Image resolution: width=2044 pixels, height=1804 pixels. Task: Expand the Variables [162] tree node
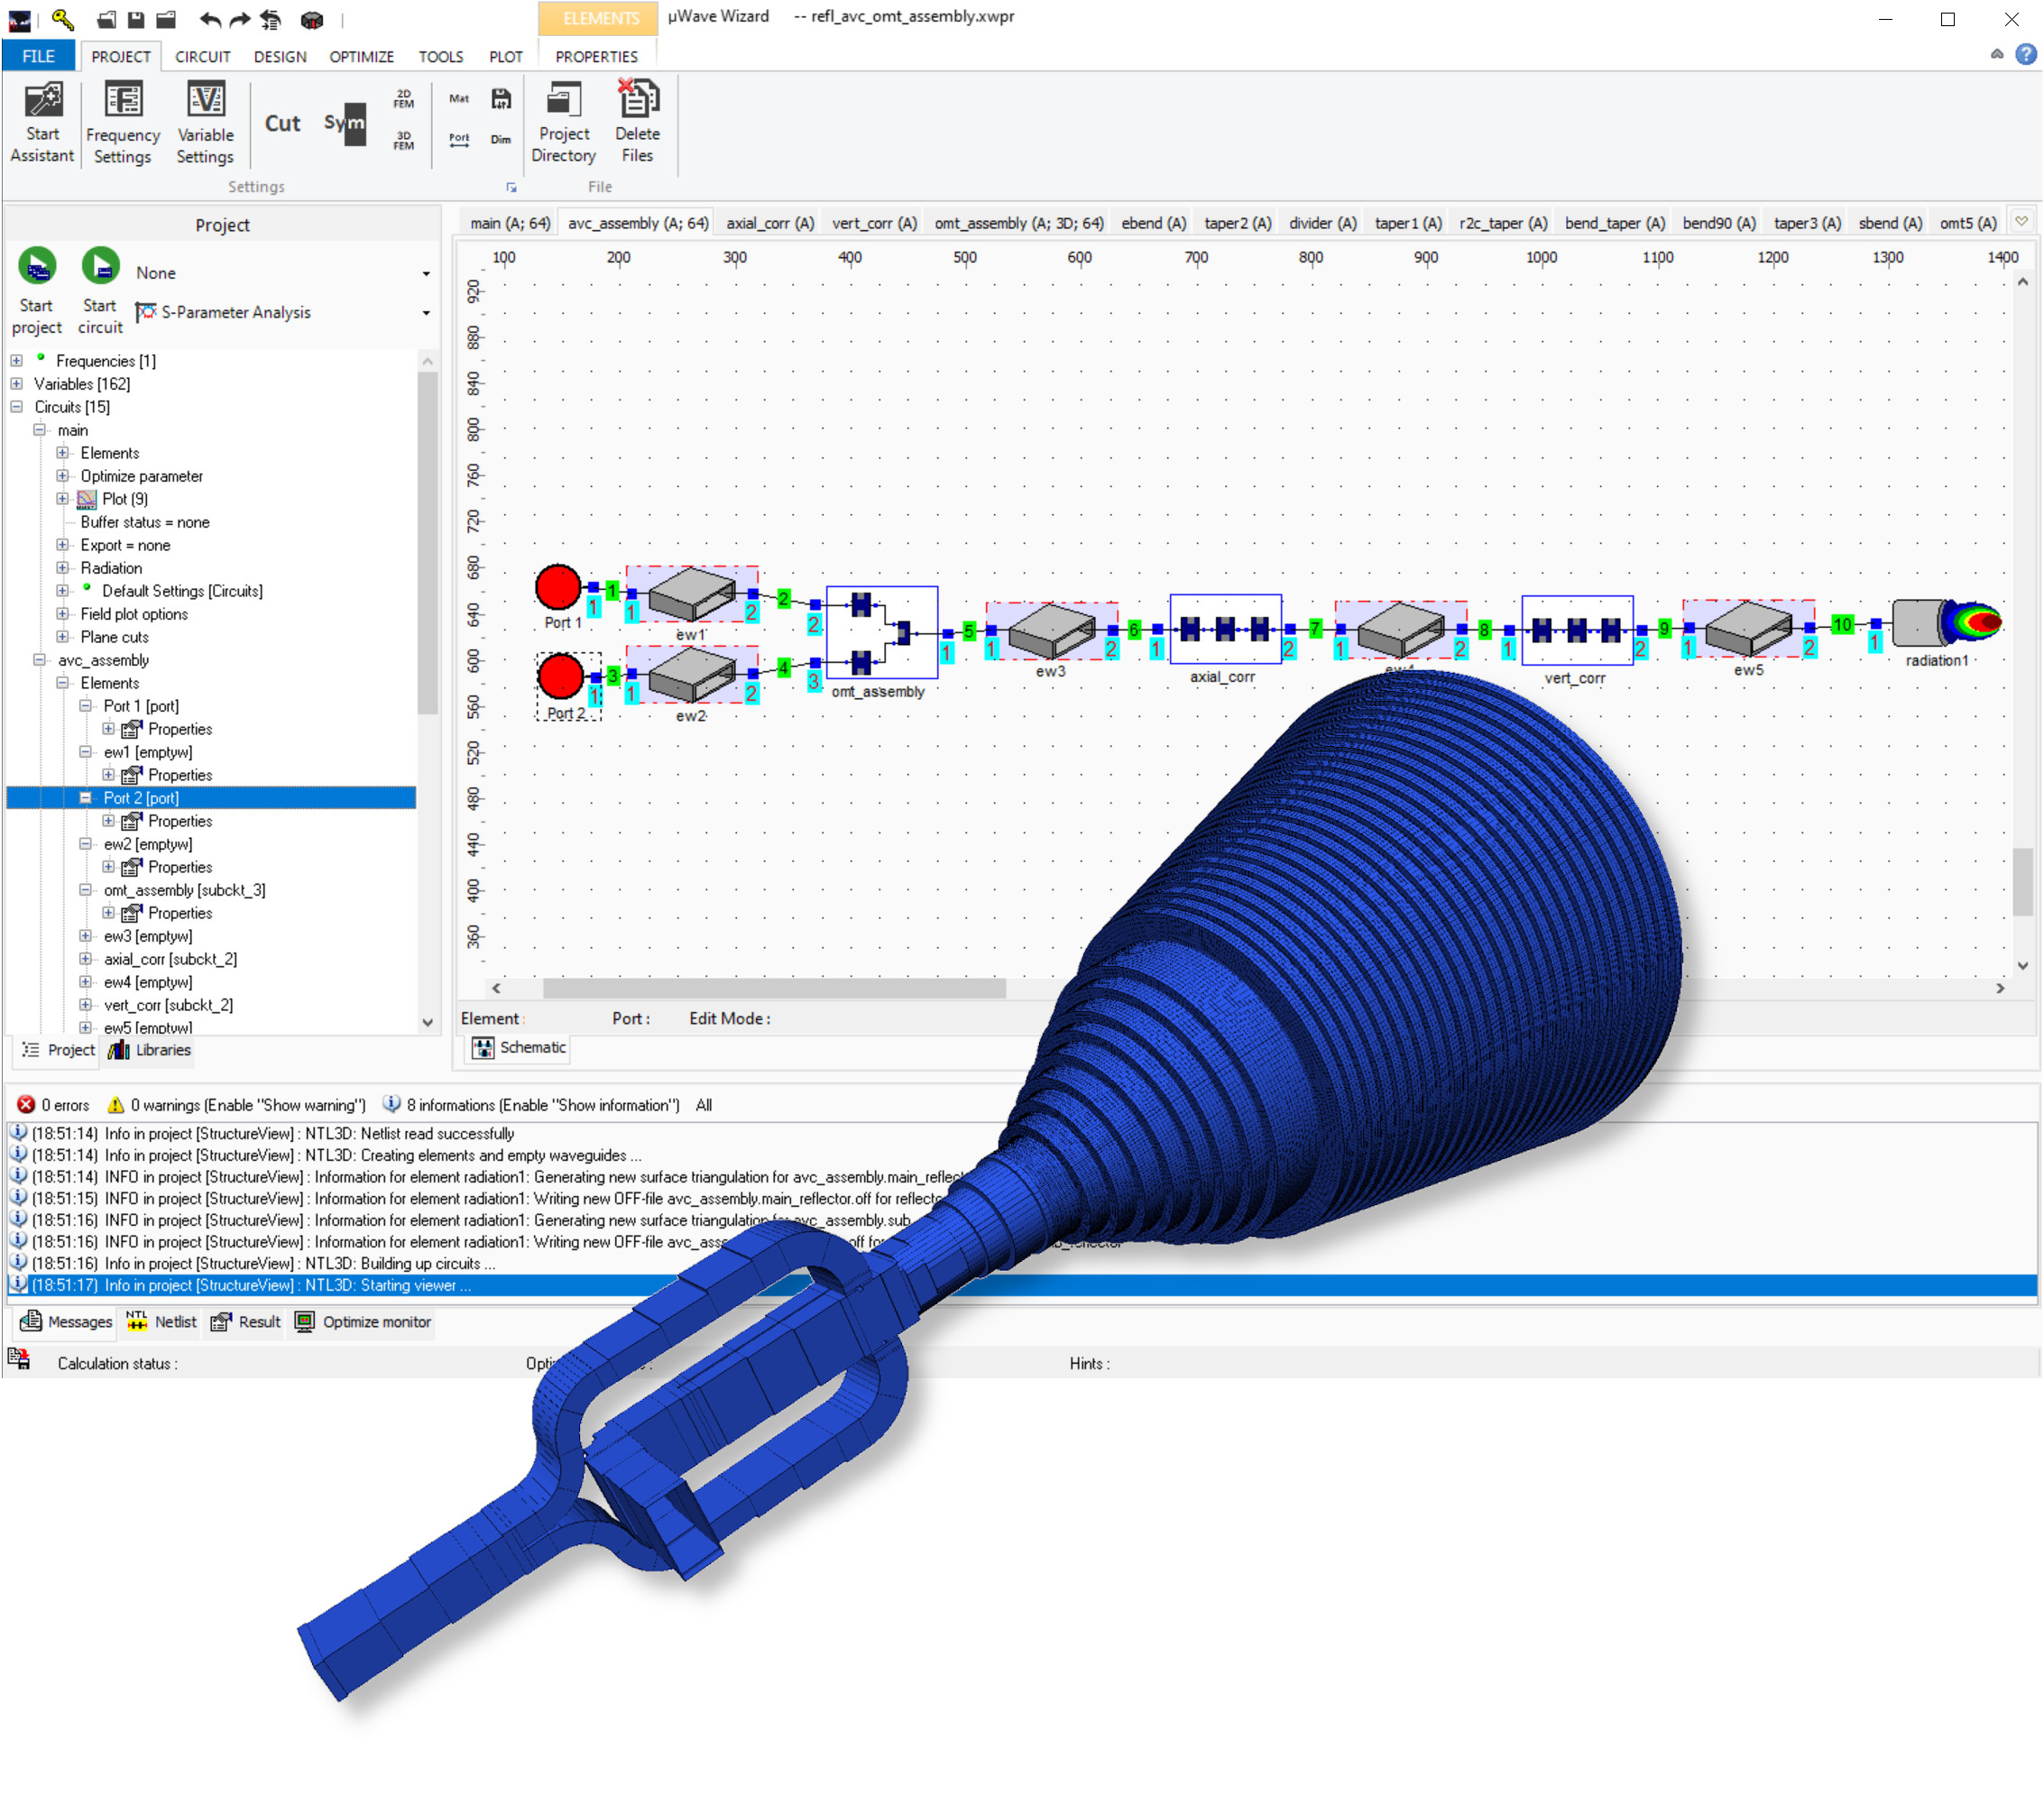[x=17, y=384]
